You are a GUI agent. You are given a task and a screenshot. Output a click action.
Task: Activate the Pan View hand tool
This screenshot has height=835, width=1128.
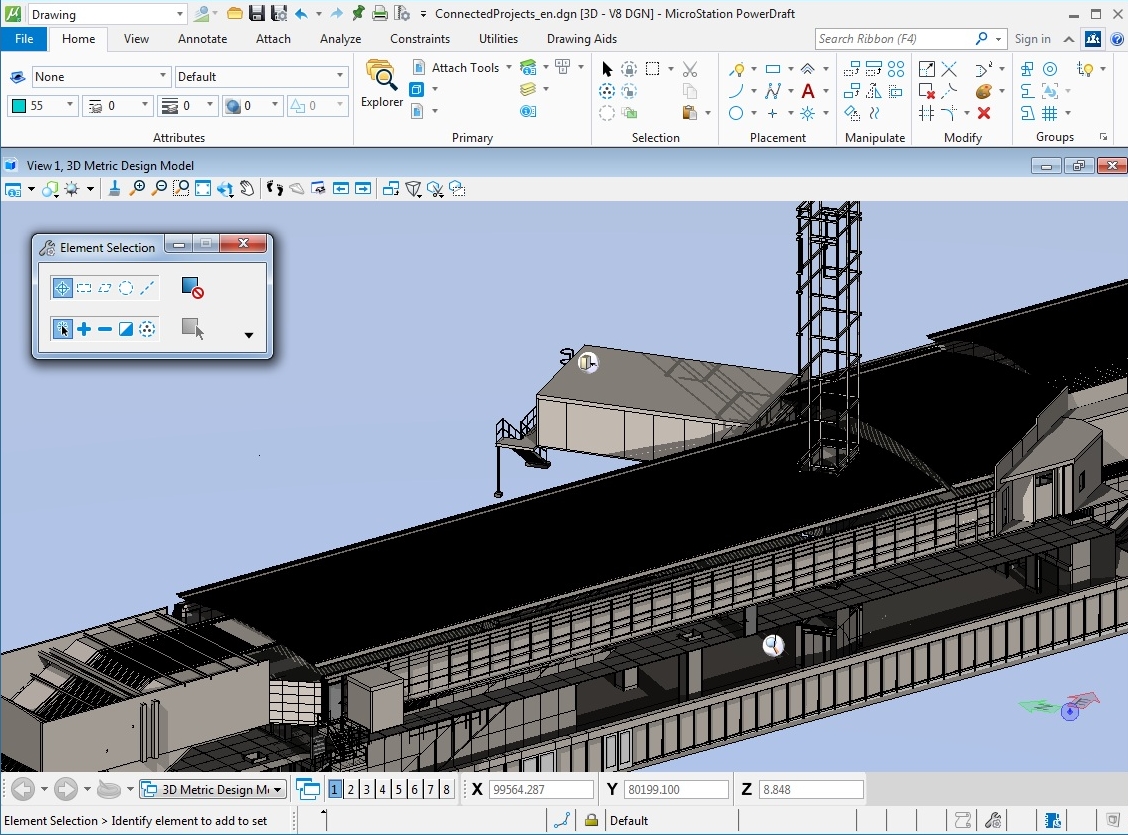coord(247,188)
